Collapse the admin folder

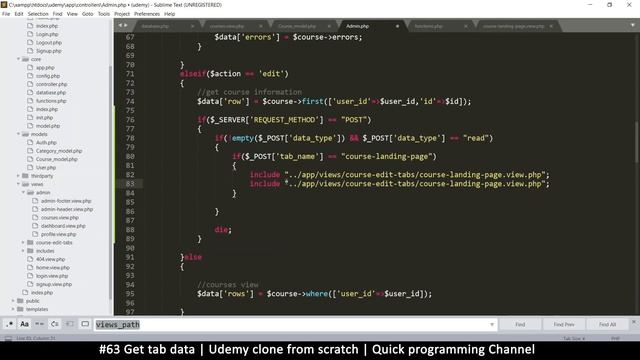coord(24,192)
